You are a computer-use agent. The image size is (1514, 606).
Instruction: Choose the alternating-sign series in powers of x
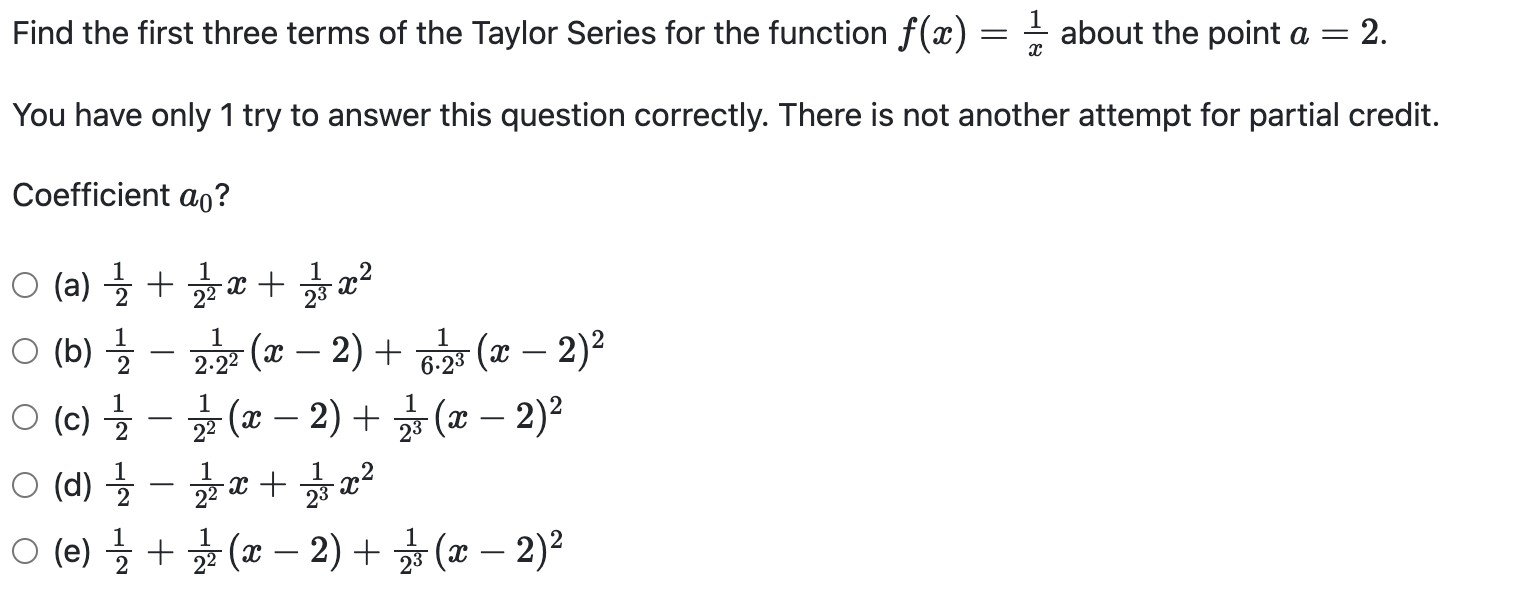[23, 485]
